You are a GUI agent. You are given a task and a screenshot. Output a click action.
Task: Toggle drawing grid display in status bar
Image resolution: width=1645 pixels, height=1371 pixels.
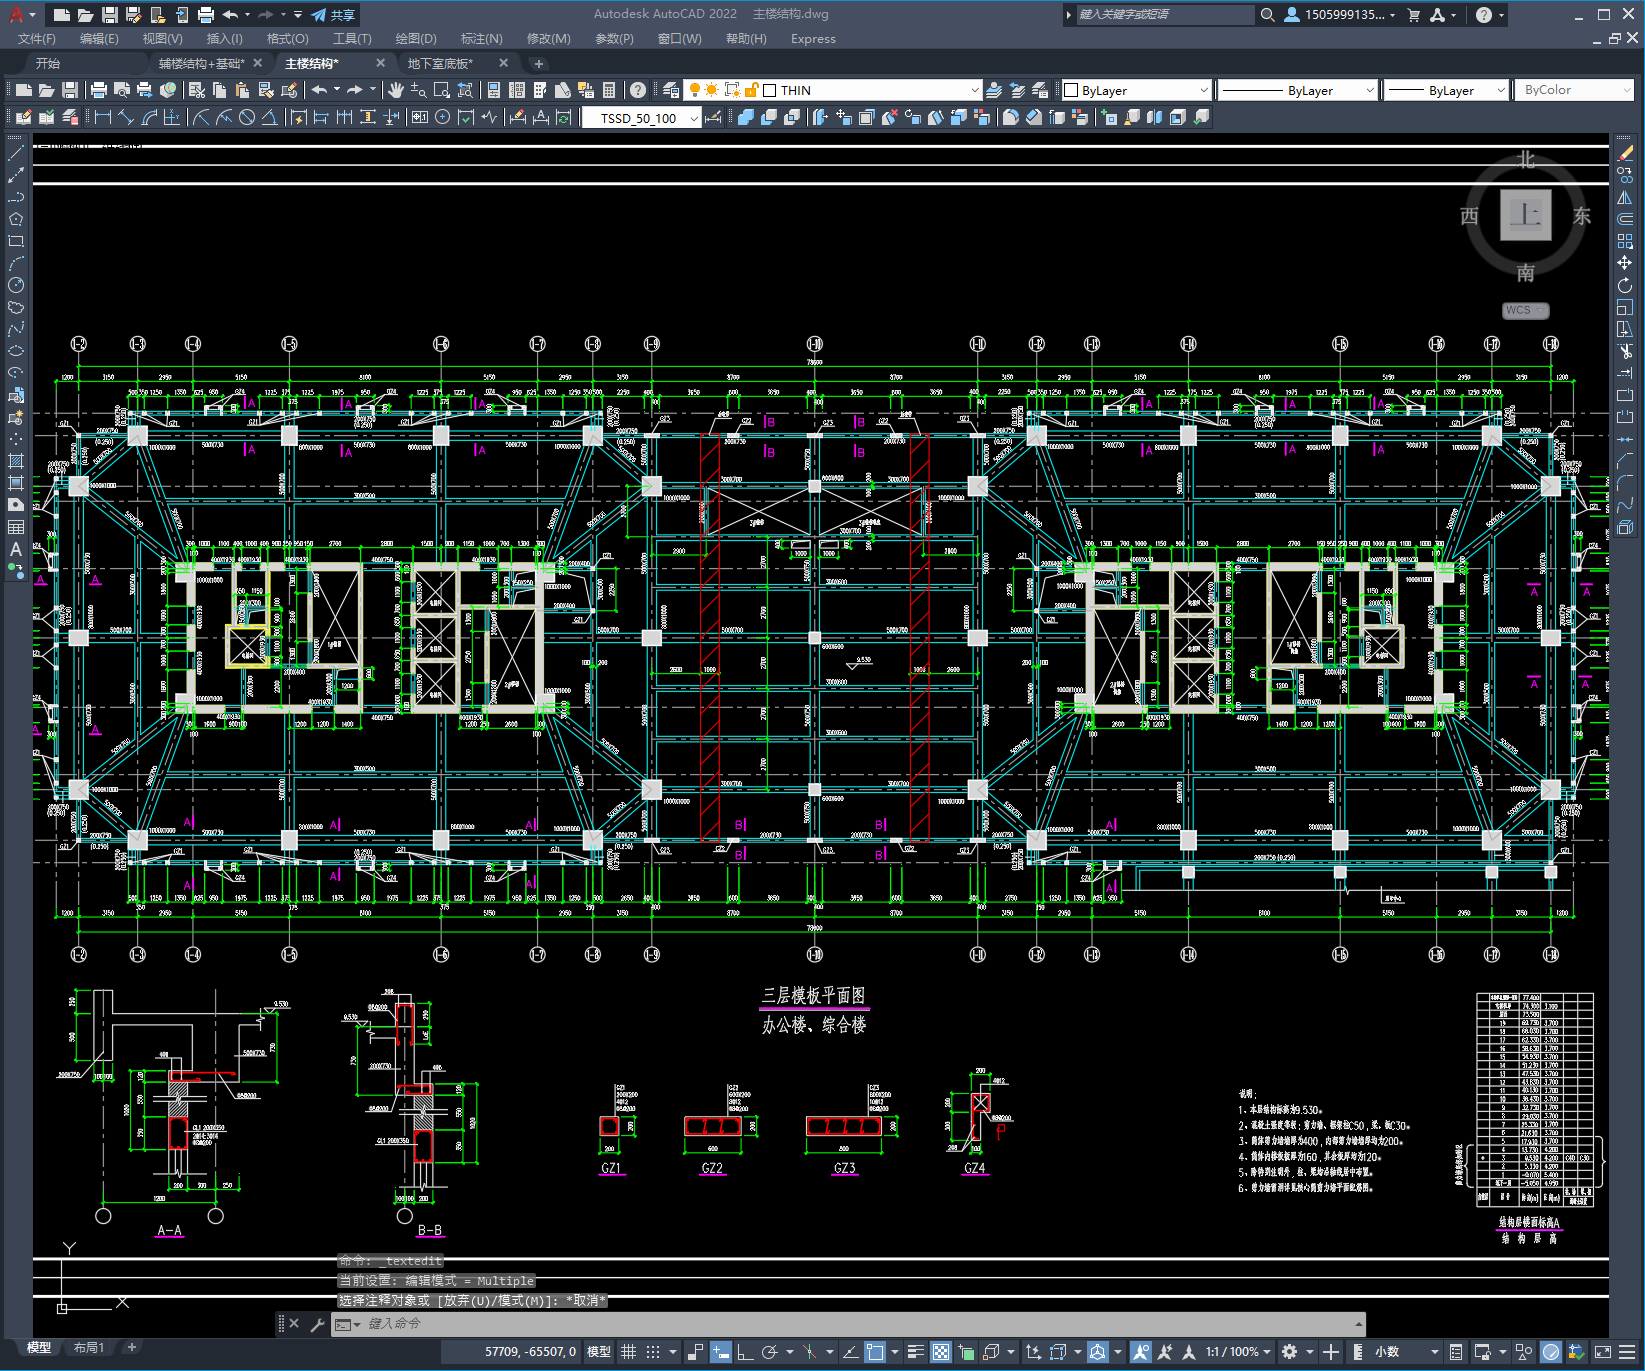[628, 1352]
